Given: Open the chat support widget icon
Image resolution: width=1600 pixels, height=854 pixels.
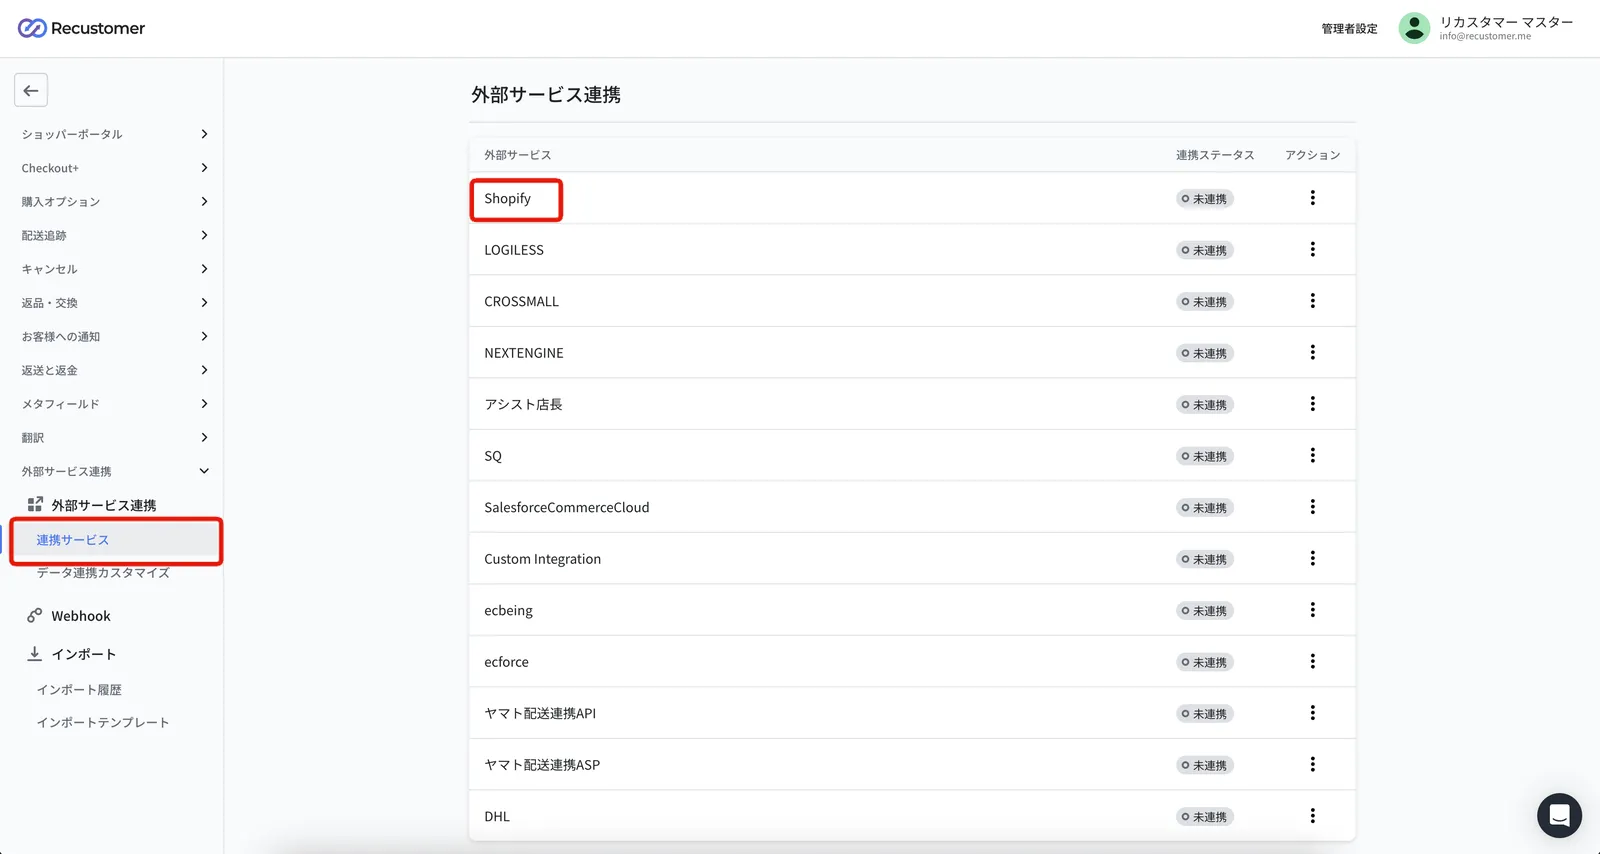Looking at the screenshot, I should 1559,816.
